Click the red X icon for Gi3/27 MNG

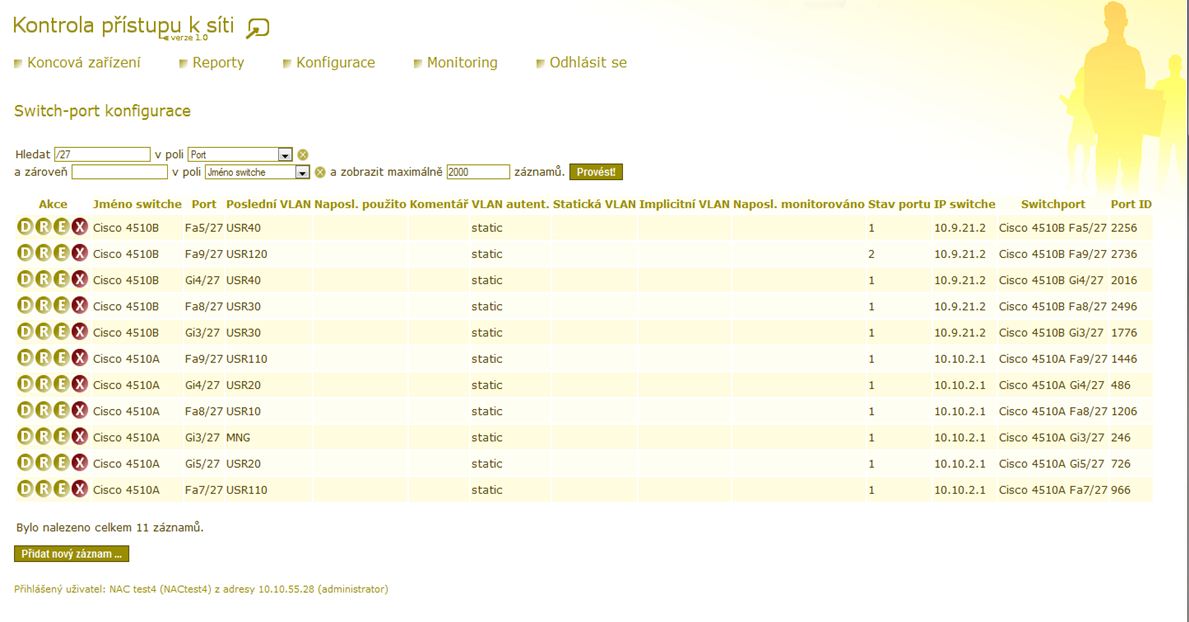79,437
